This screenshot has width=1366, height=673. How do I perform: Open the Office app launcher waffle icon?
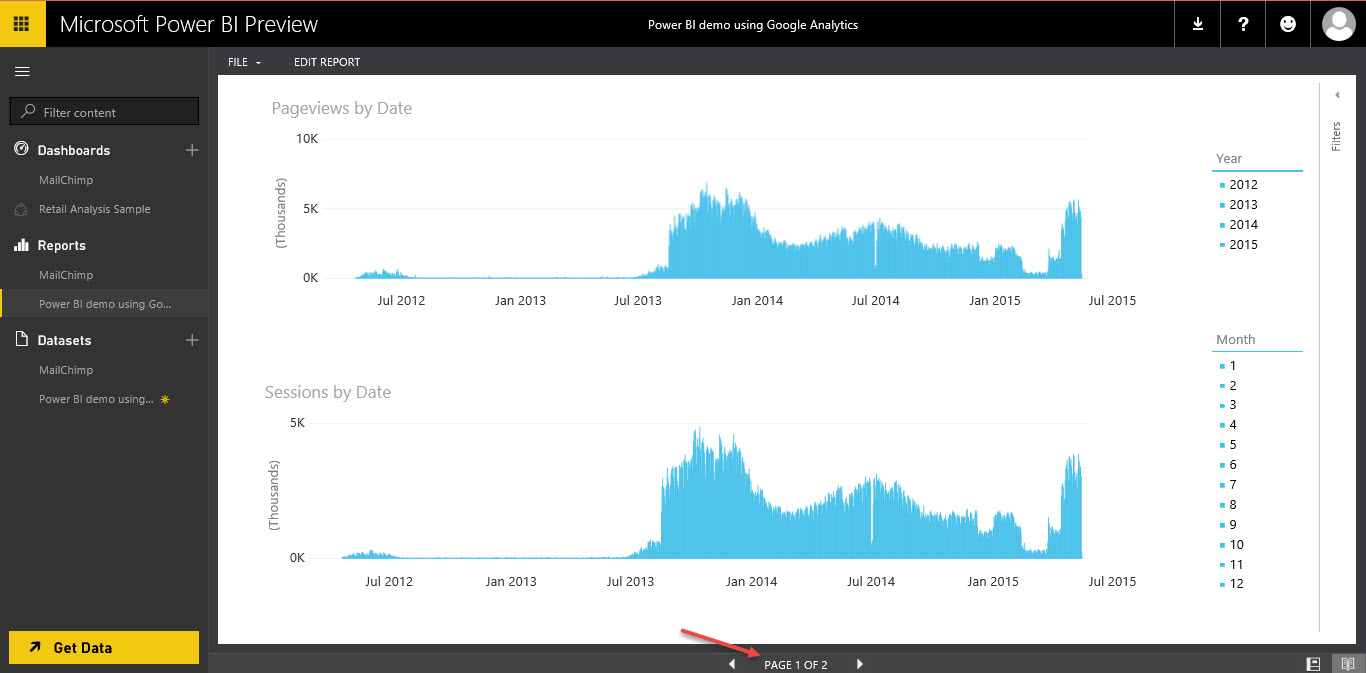tap(20, 23)
